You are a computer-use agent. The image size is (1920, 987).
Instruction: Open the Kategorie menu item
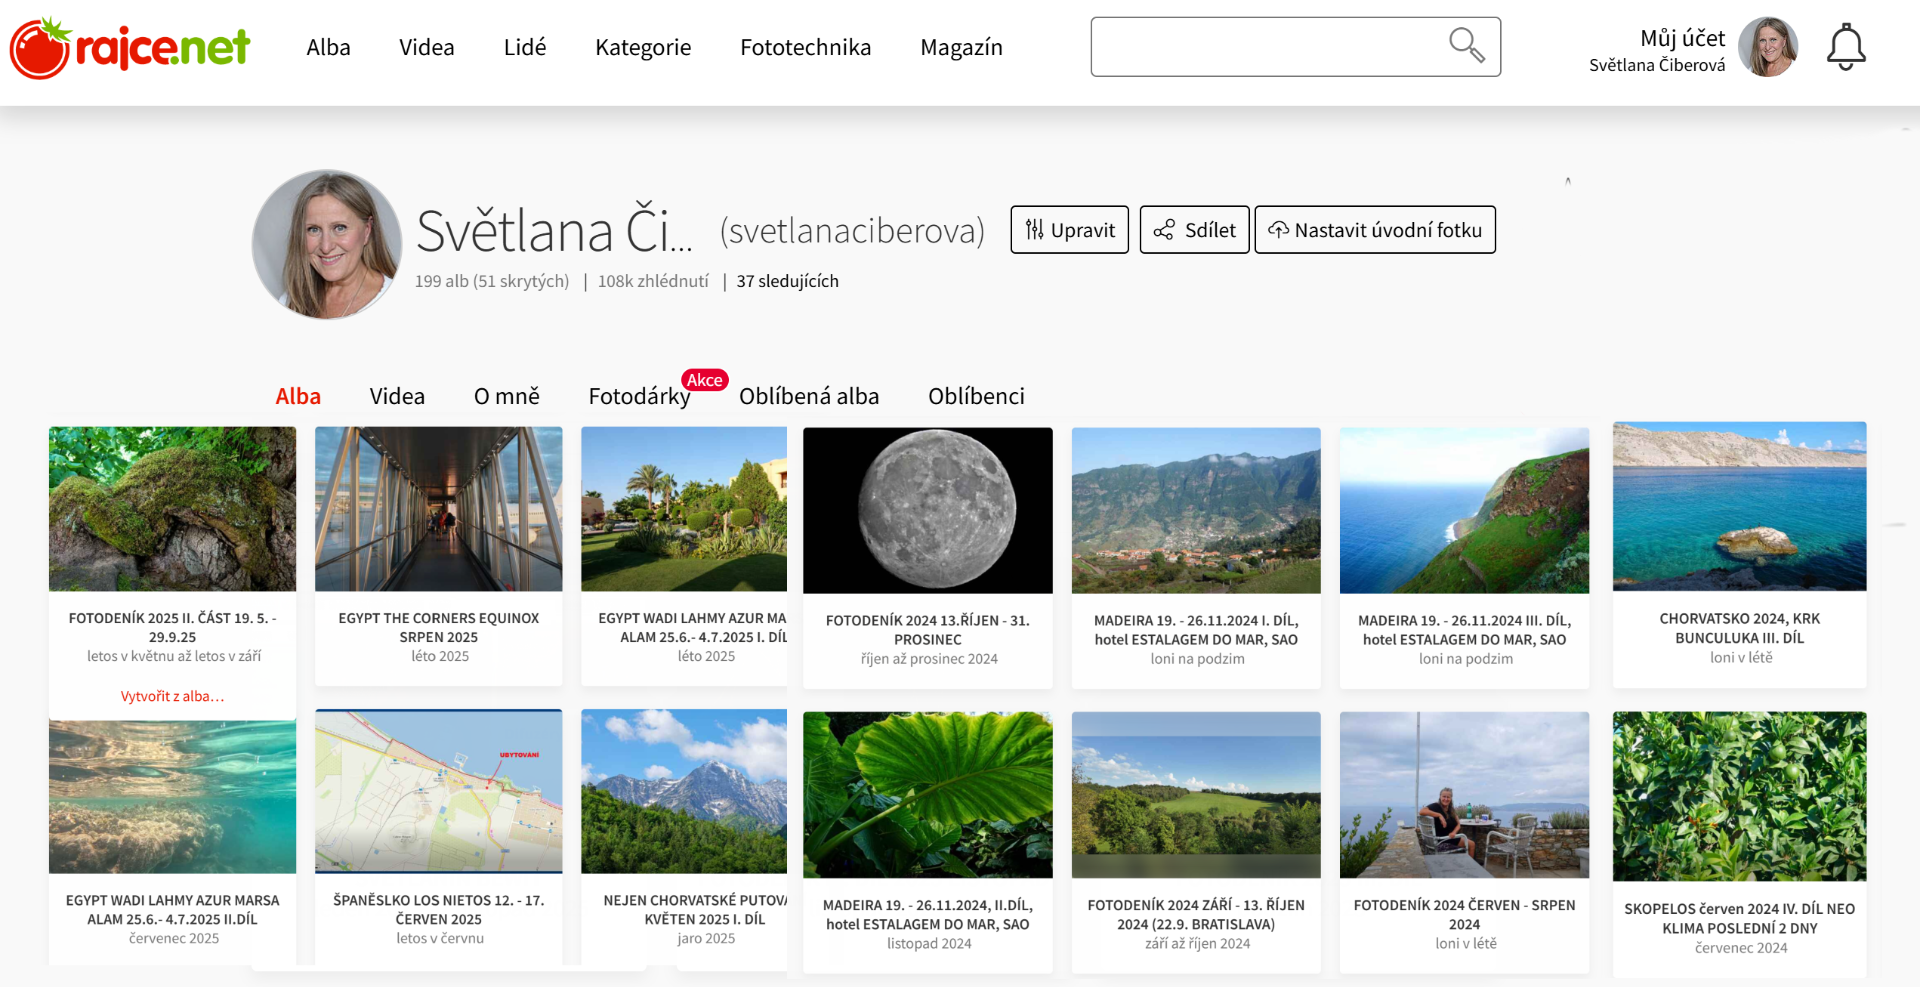point(643,47)
